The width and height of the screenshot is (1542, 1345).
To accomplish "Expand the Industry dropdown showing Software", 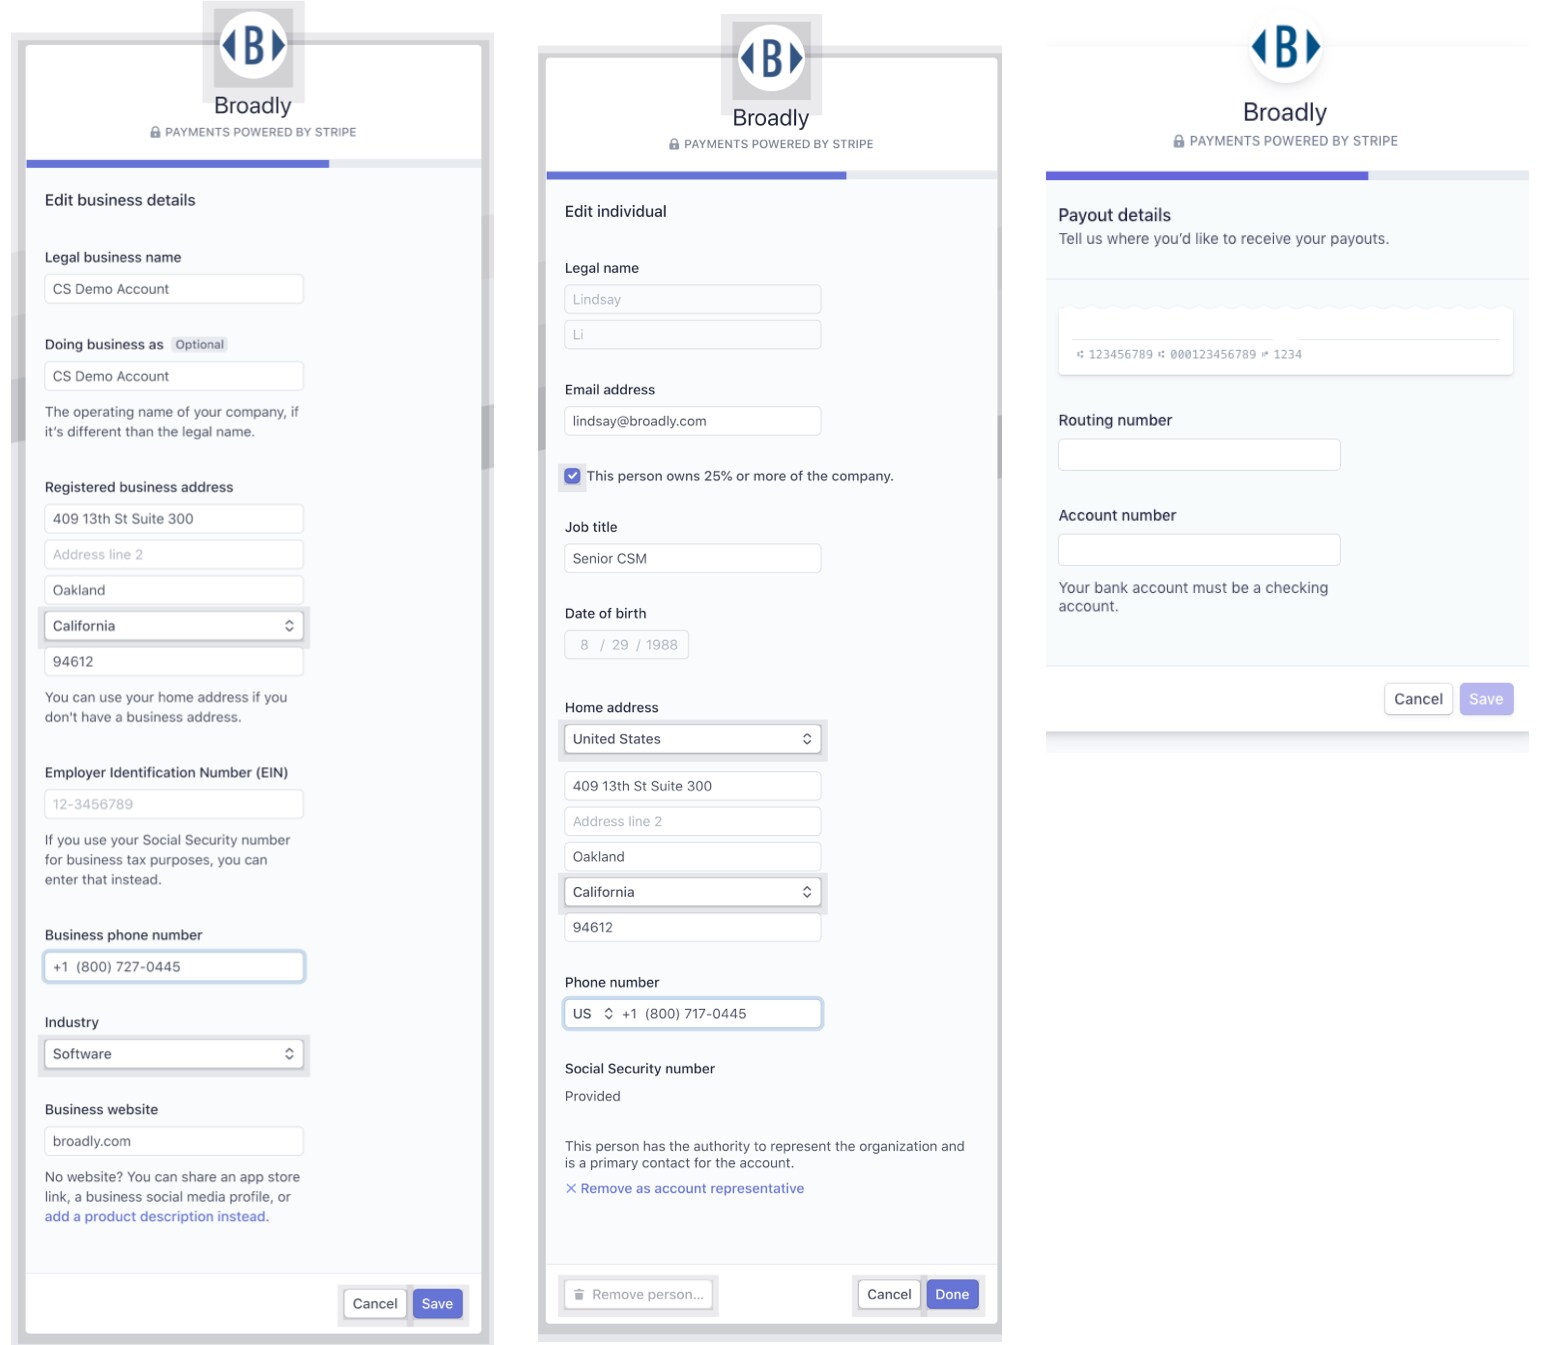I will (x=174, y=1054).
